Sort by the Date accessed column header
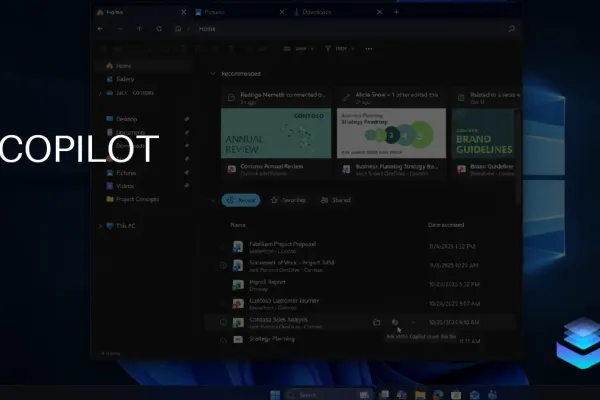This screenshot has width=600, height=400. coord(446,225)
